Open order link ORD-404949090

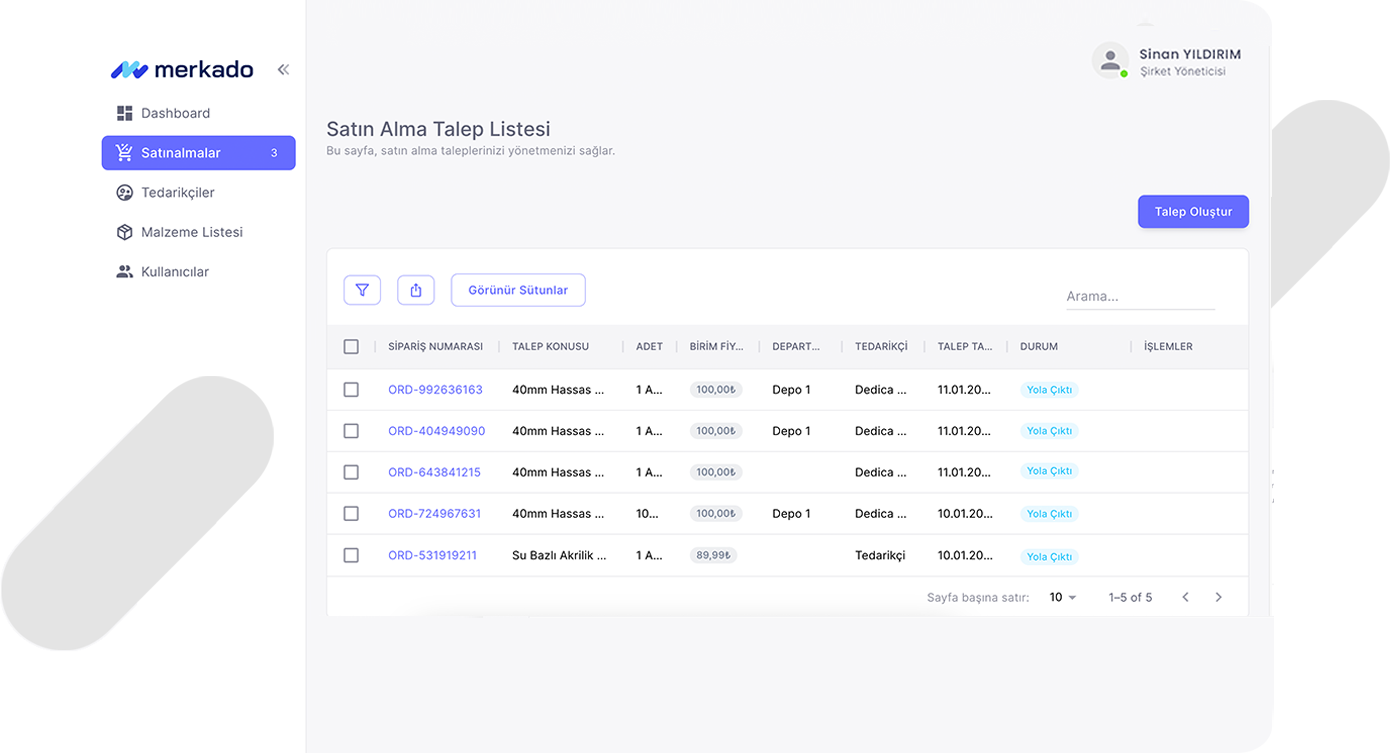point(436,431)
